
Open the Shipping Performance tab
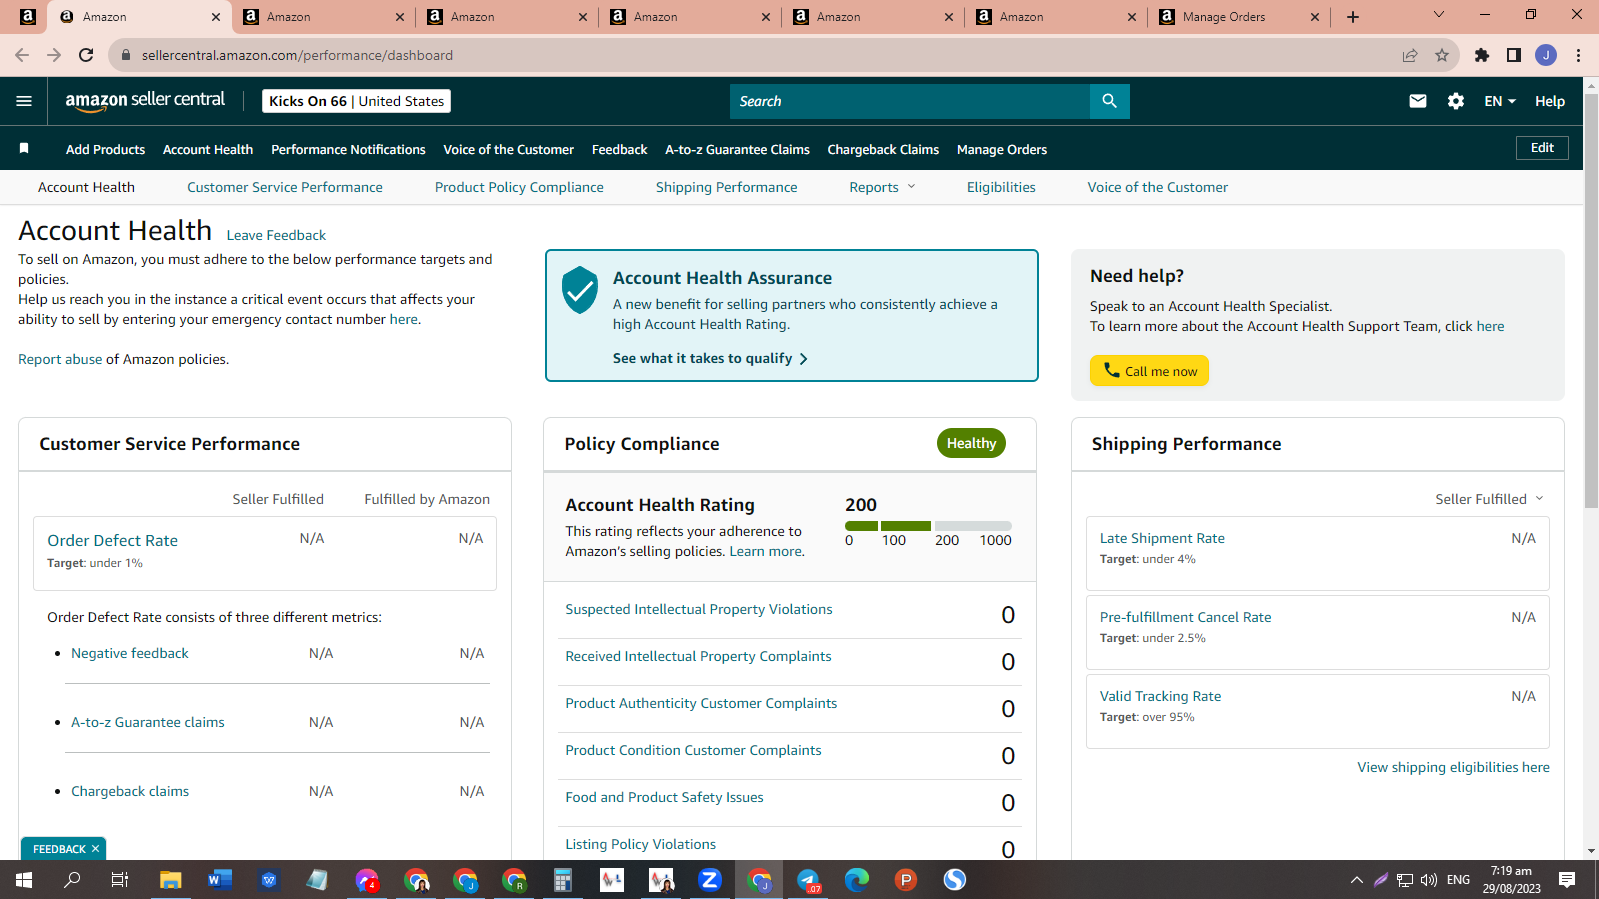727,187
